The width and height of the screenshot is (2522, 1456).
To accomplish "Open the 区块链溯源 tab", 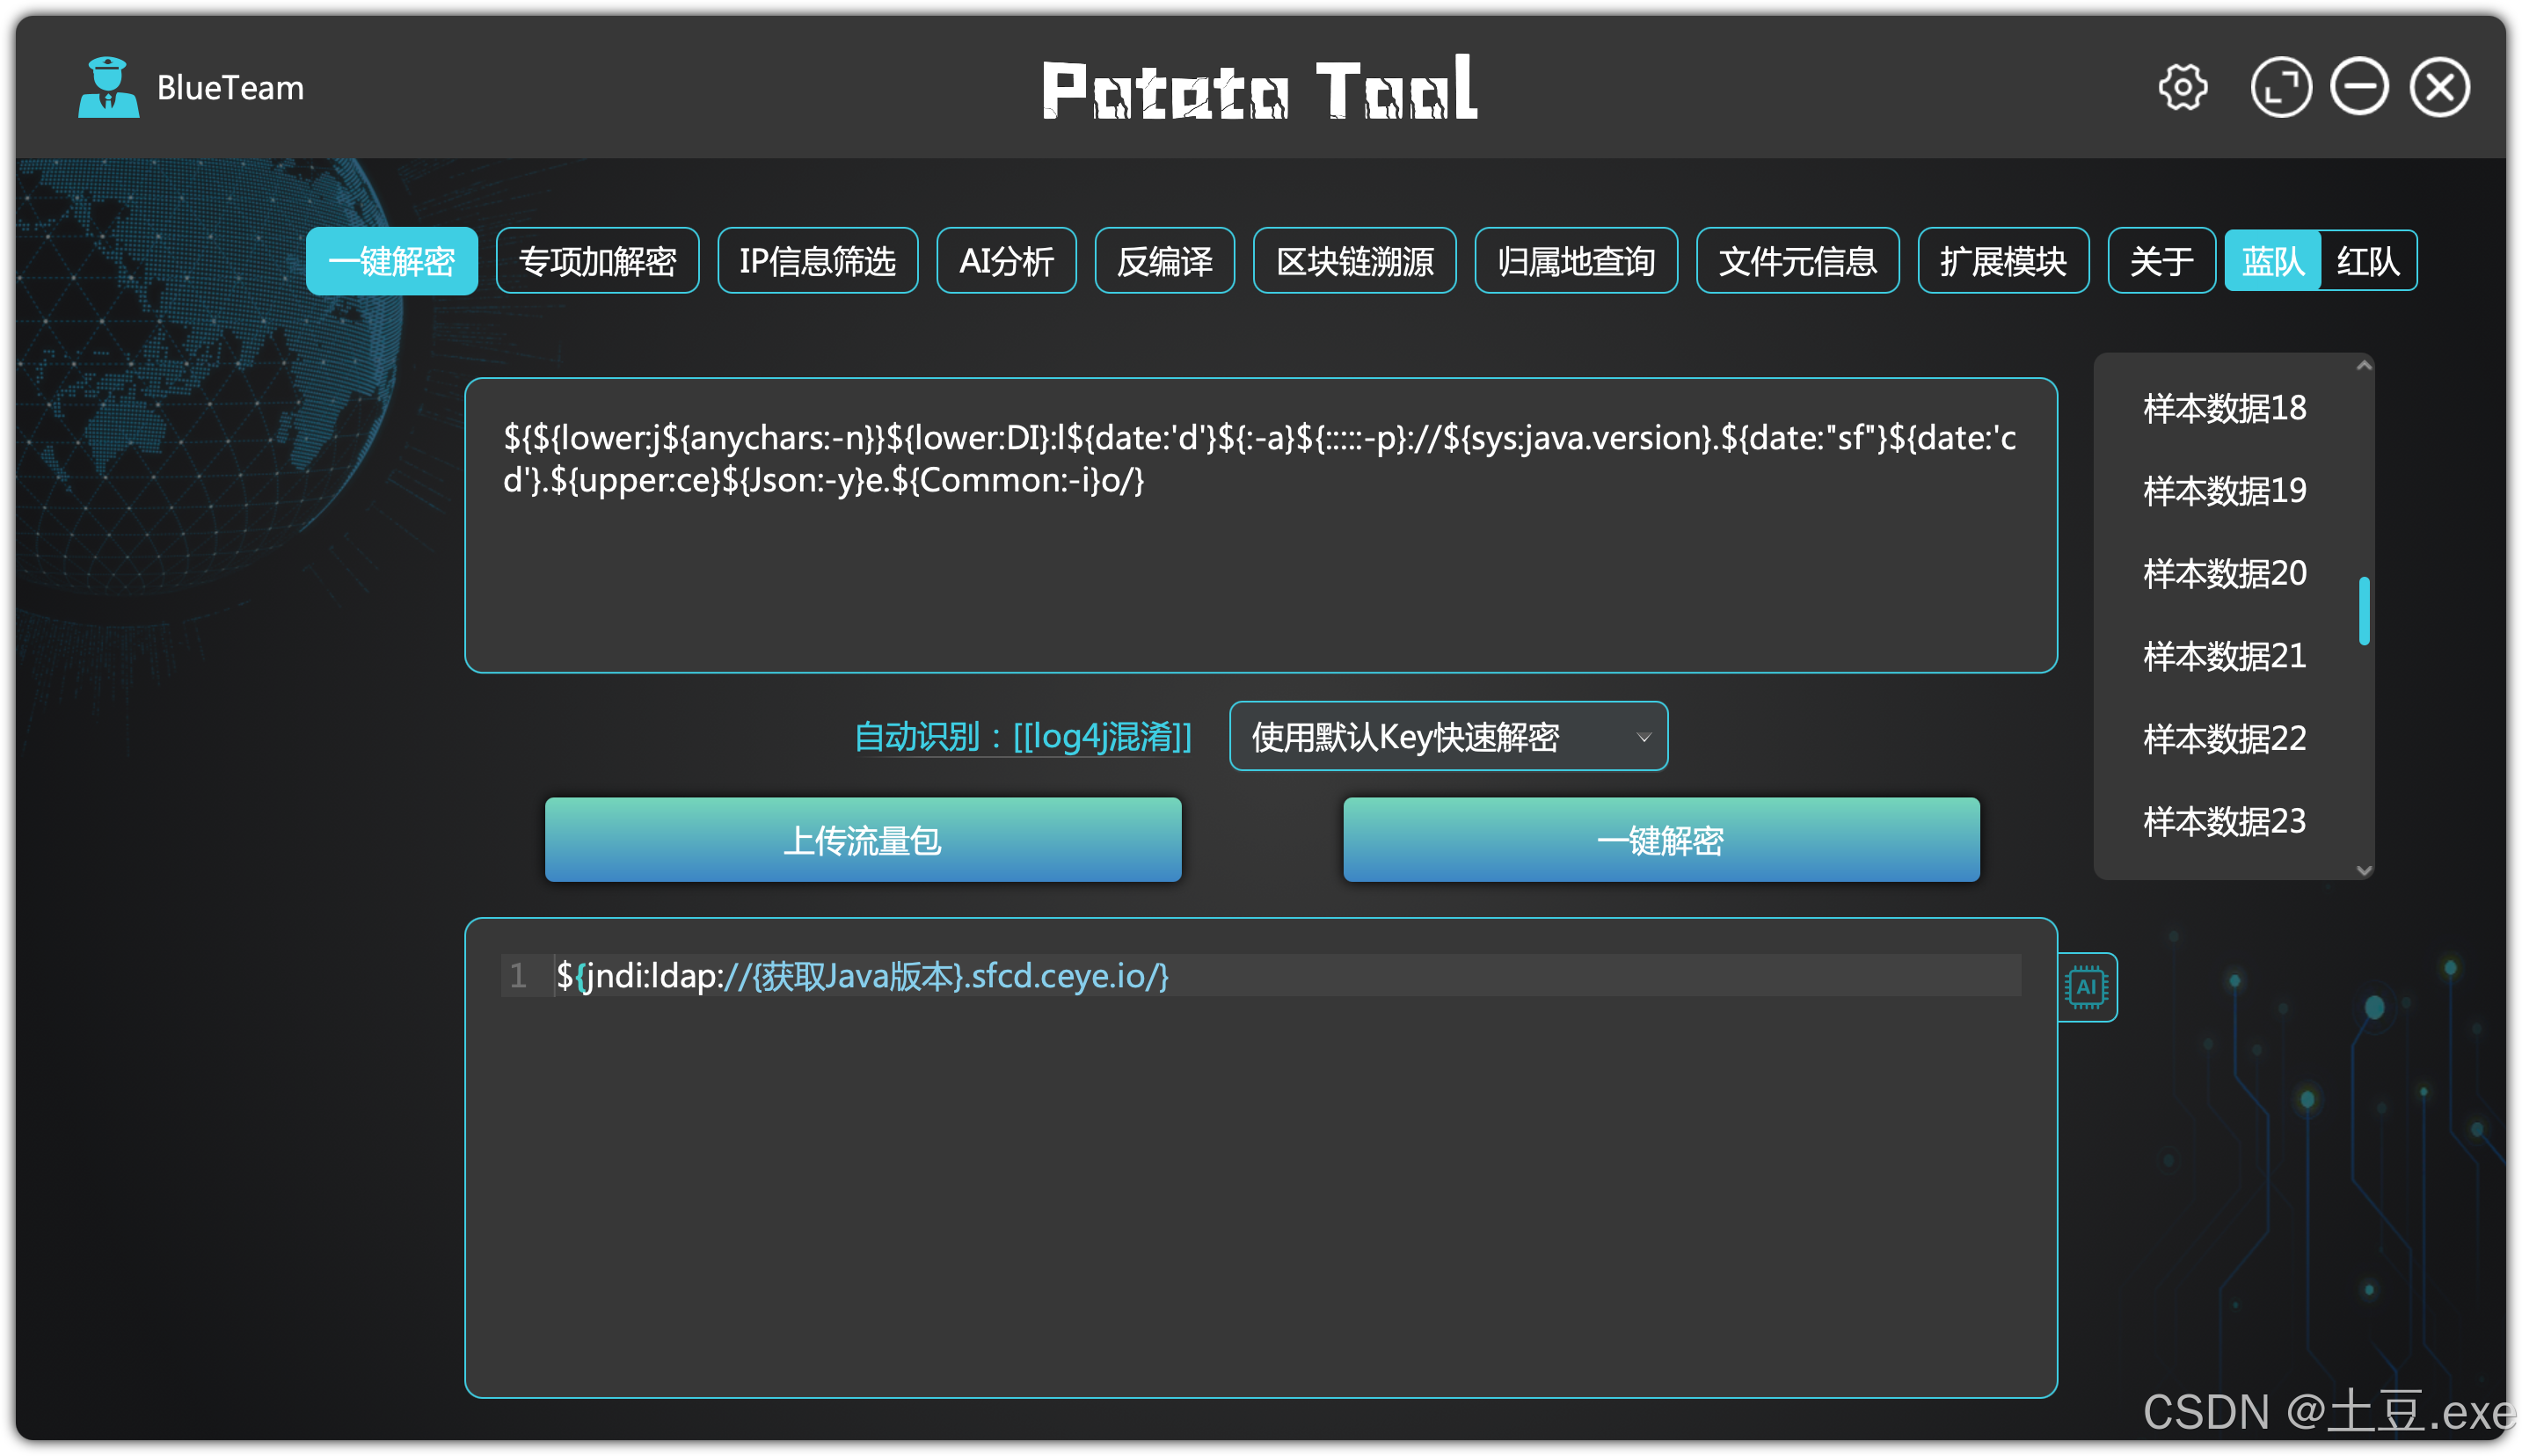I will pos(1354,262).
